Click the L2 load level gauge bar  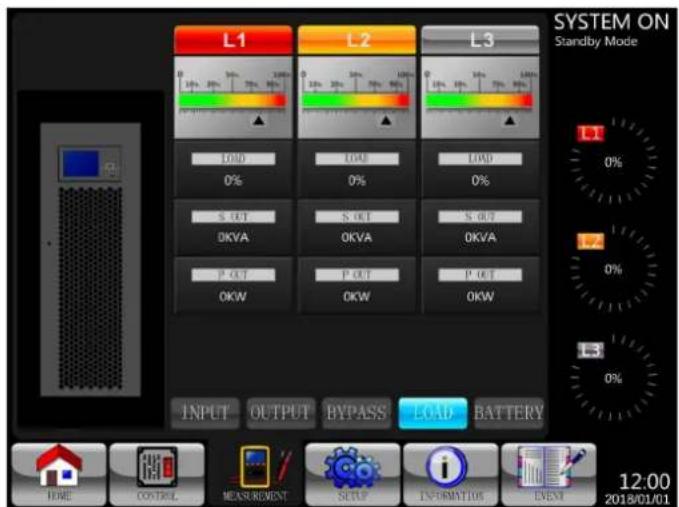pos(356,100)
